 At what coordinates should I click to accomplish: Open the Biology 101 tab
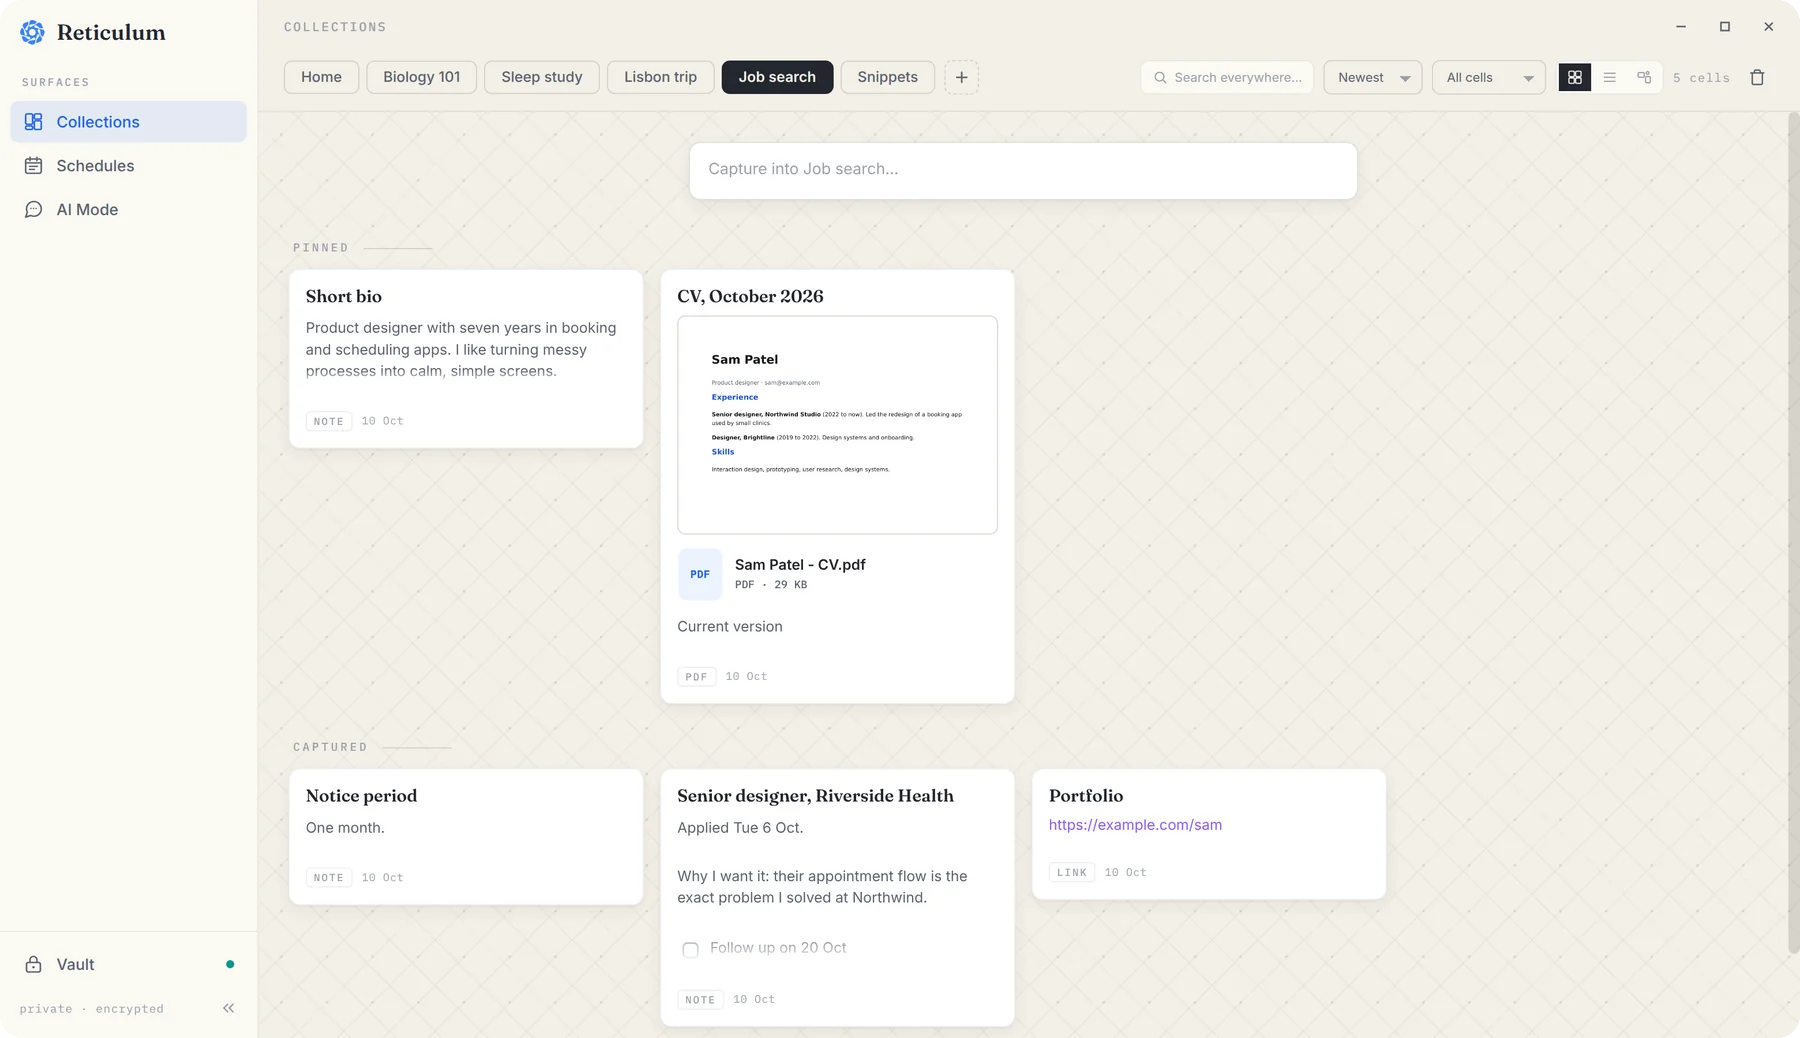coord(422,77)
